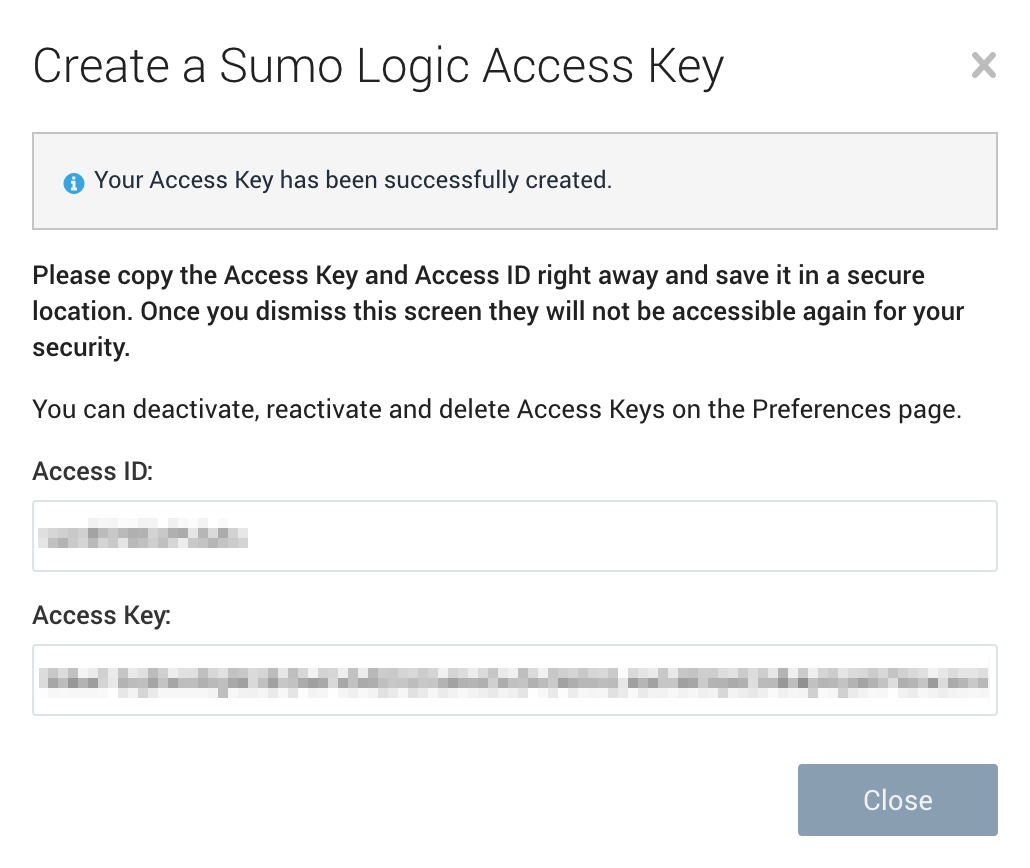Screen dimensions: 1030x868
Task: Click empty space in the success banner
Action: 800,182
